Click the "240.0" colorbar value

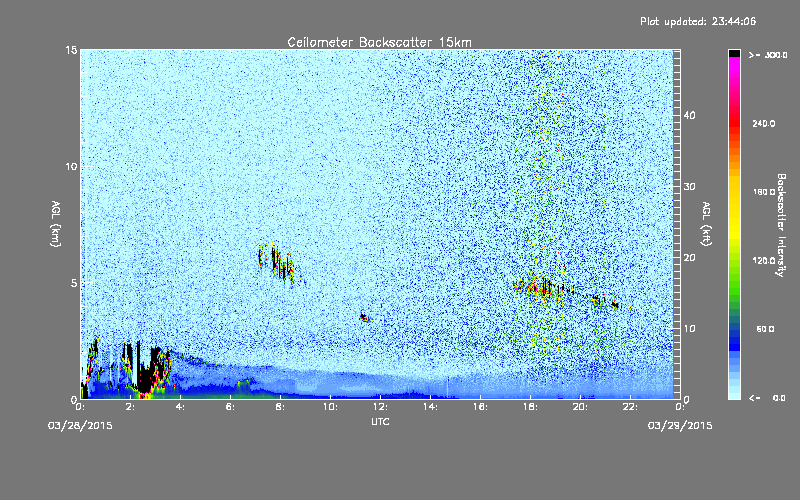(x=764, y=123)
